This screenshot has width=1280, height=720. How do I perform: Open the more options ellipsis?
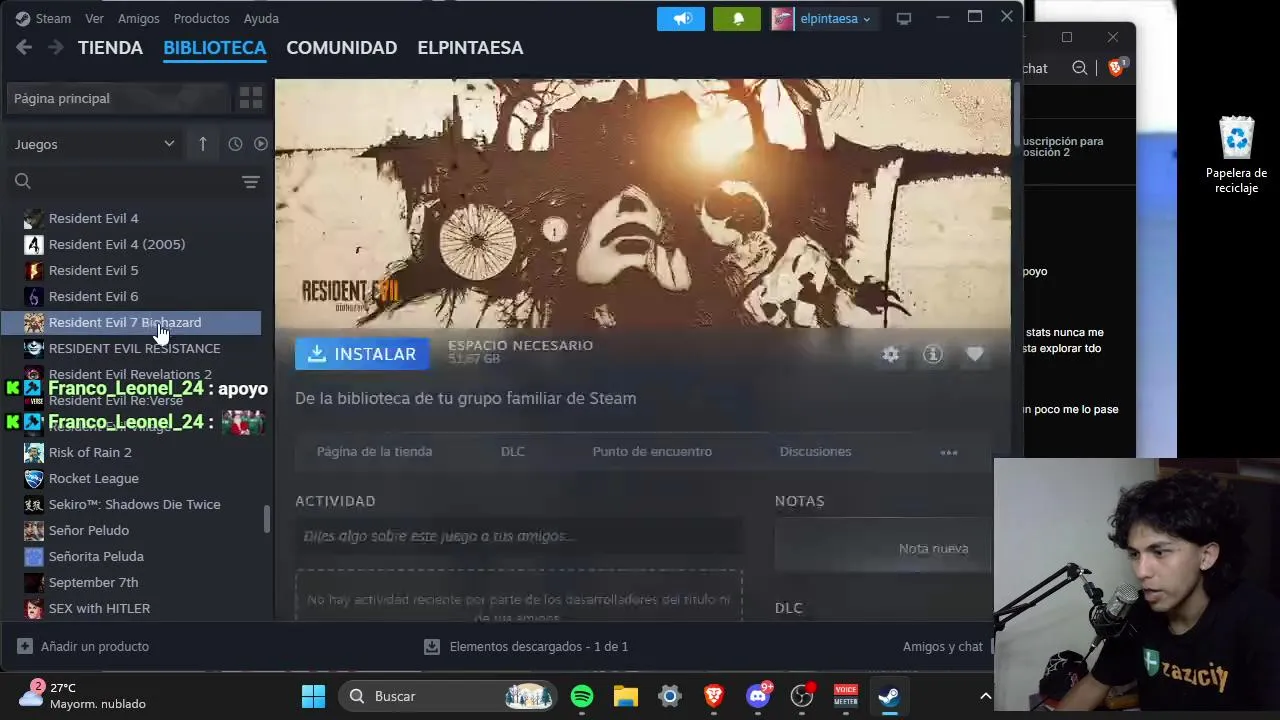pos(949,452)
